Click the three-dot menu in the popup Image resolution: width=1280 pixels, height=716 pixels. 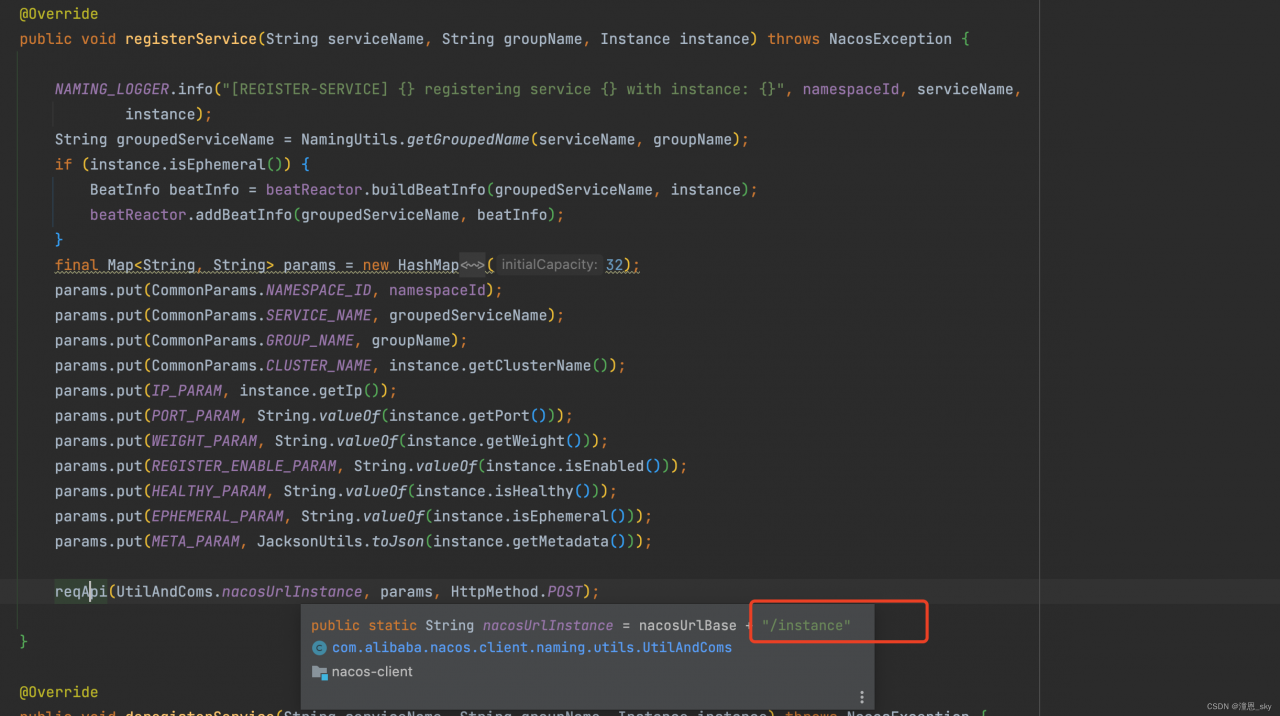tap(862, 697)
